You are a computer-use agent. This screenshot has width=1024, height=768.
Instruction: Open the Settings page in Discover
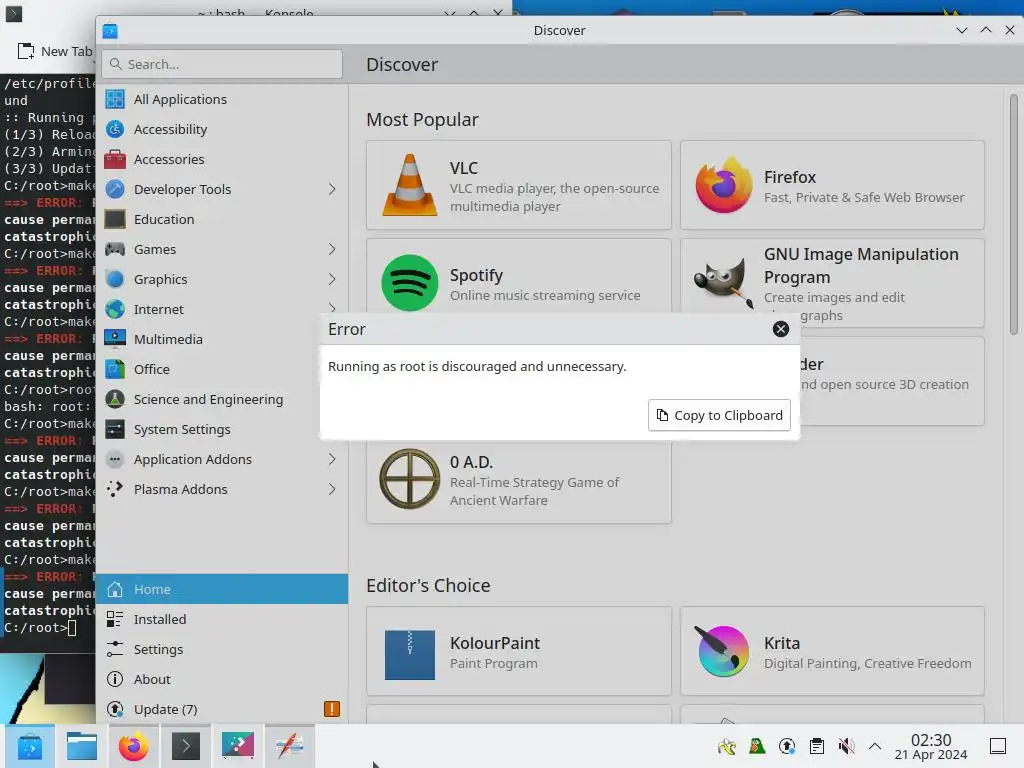point(222,649)
